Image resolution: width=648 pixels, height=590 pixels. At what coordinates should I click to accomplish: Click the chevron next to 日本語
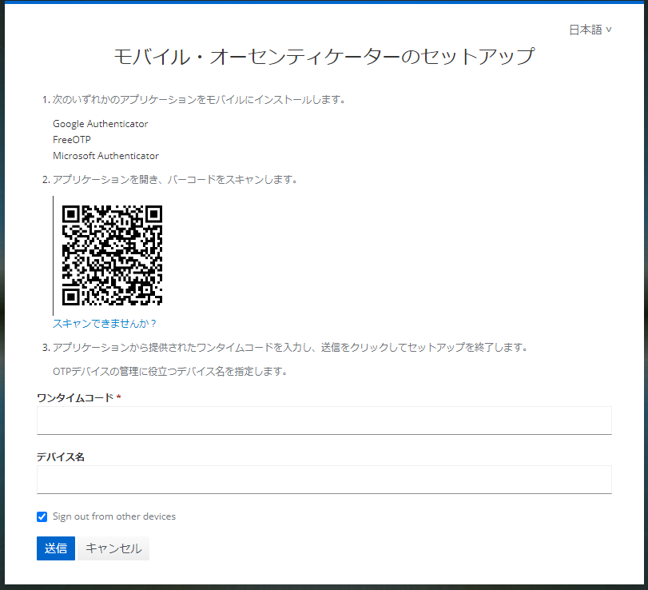[x=609, y=30]
